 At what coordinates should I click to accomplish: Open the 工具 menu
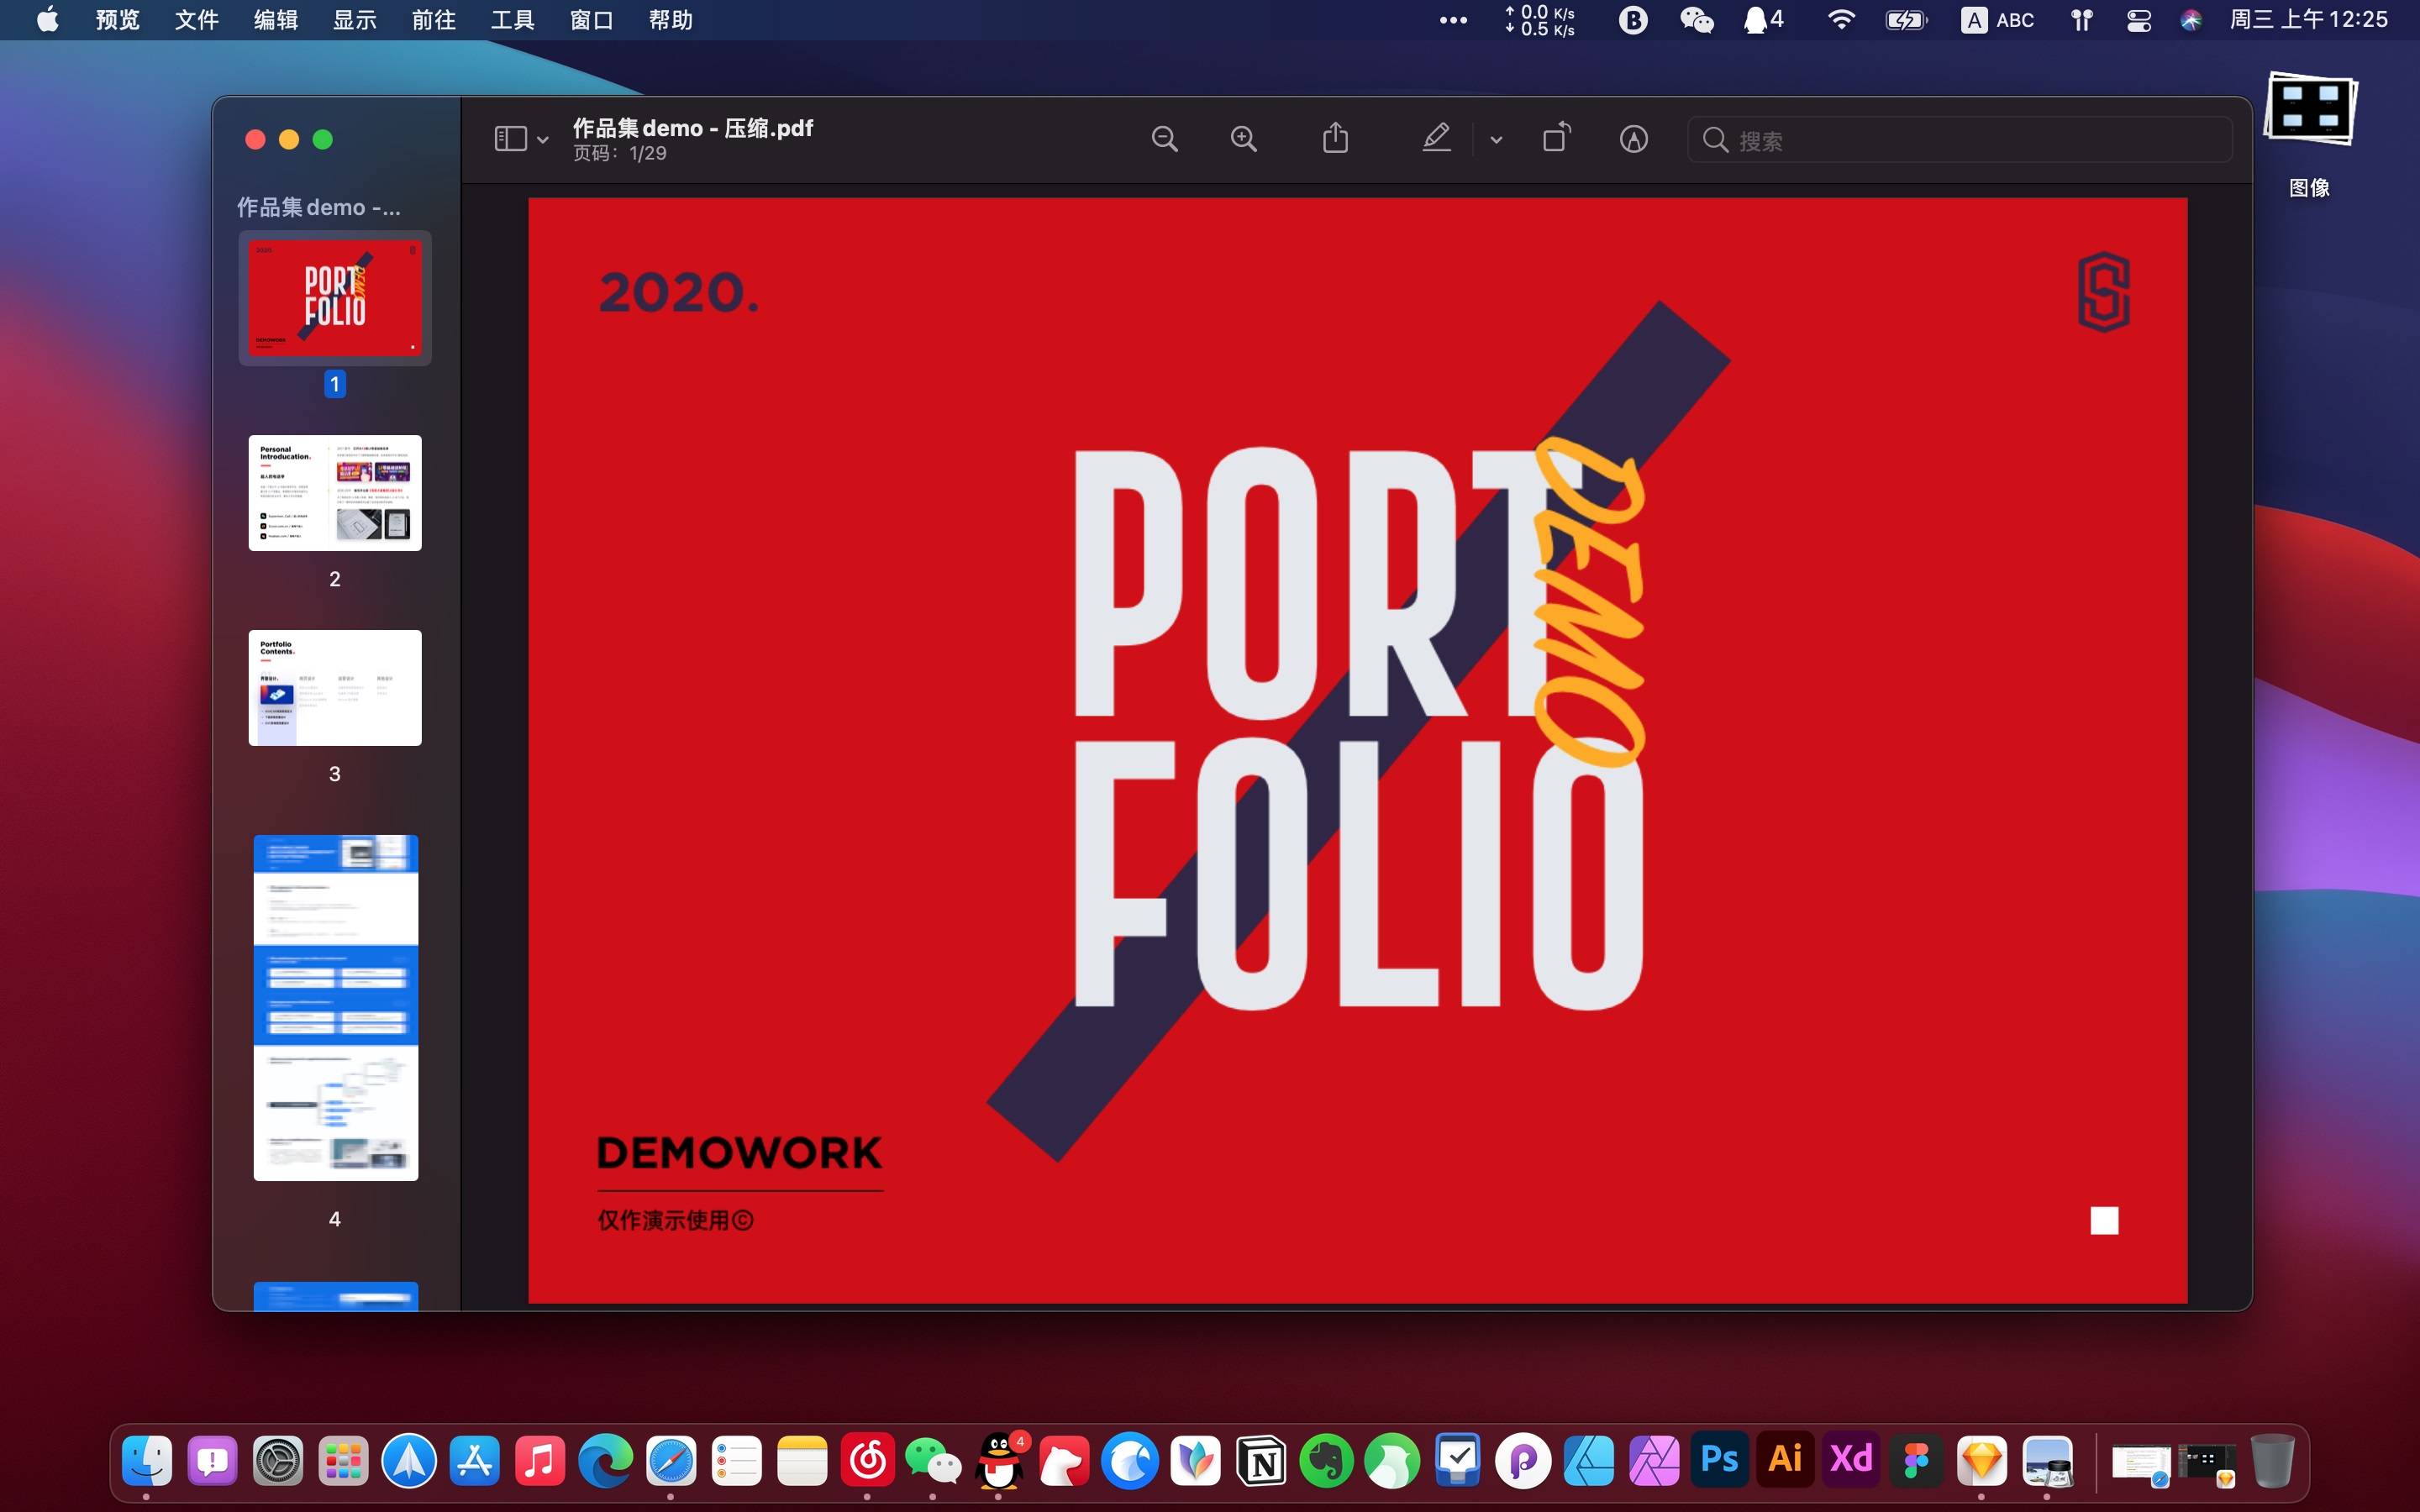[513, 20]
